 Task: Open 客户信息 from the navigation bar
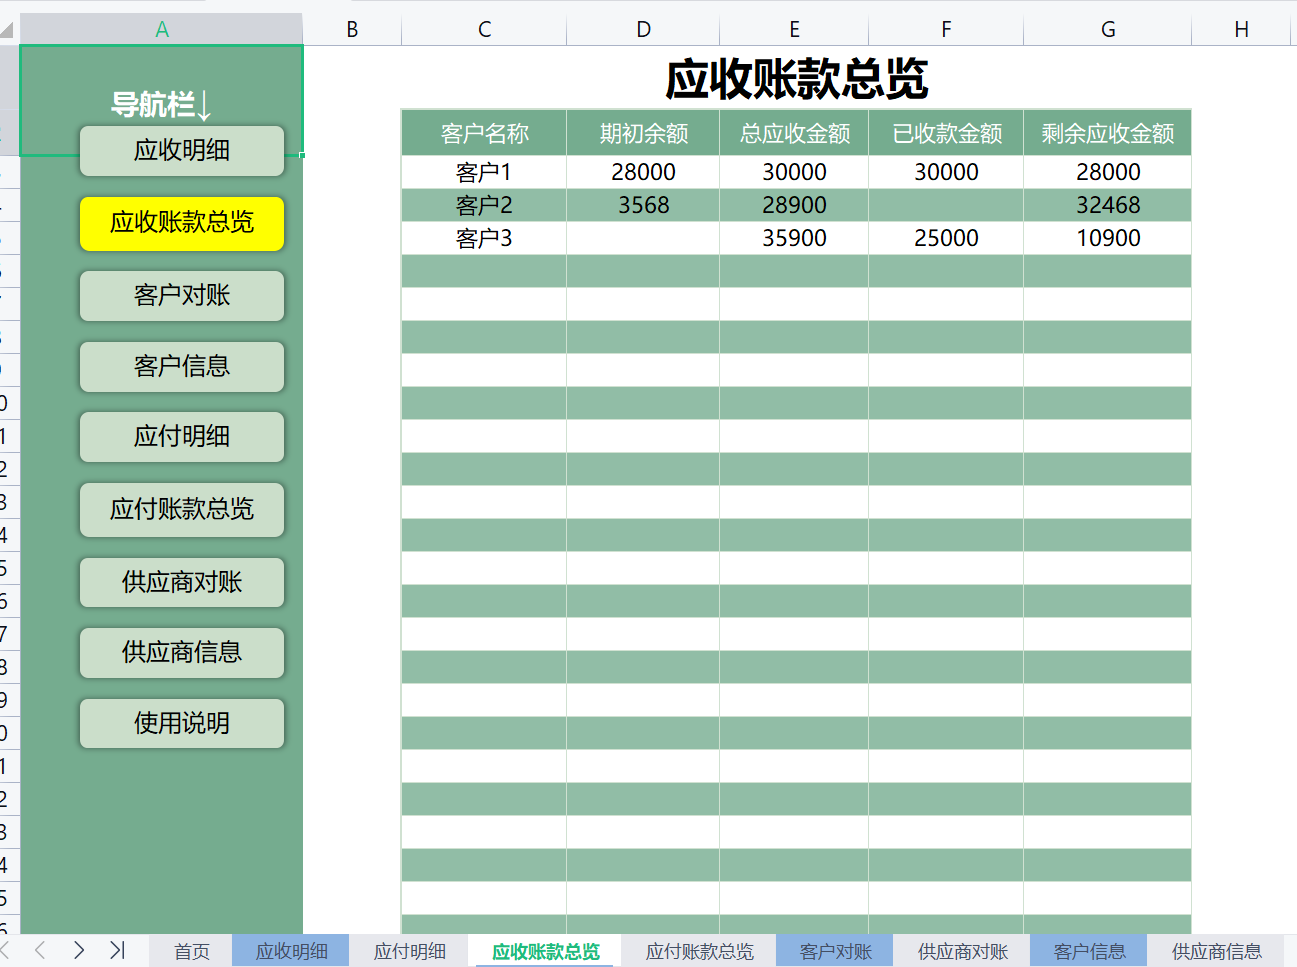coord(181,366)
